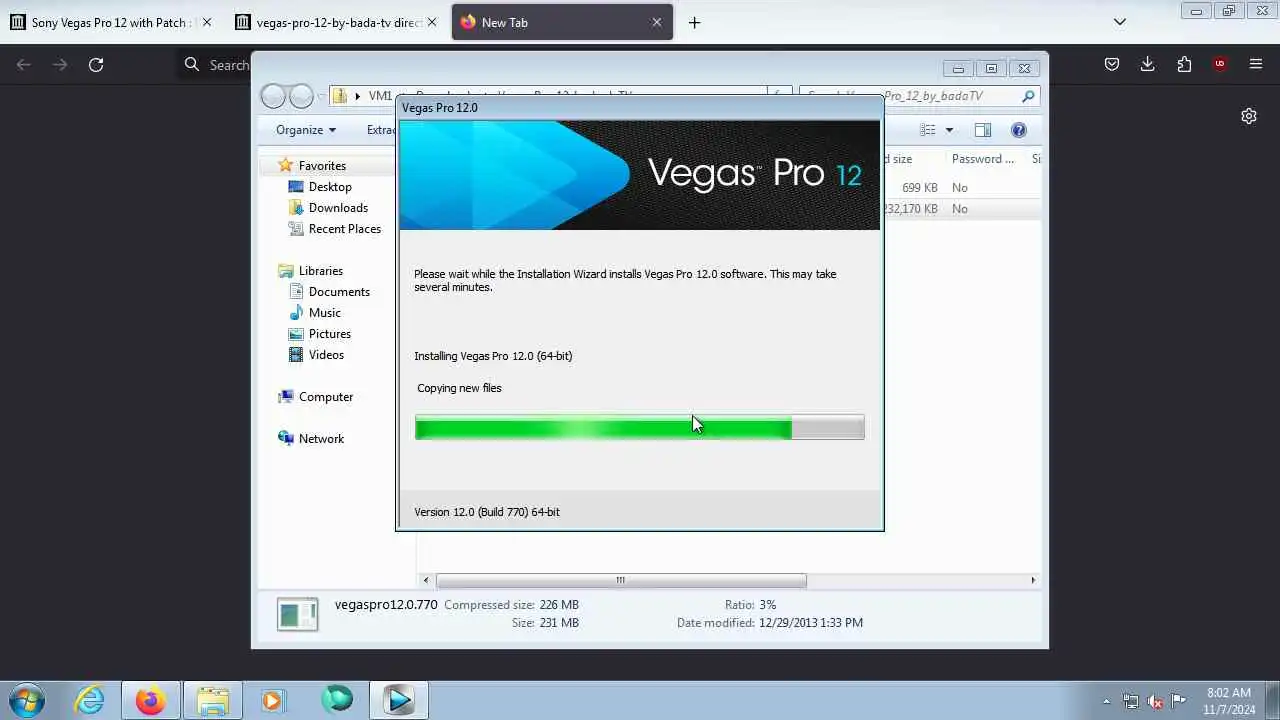Select Network in navigation pane

coord(321,439)
